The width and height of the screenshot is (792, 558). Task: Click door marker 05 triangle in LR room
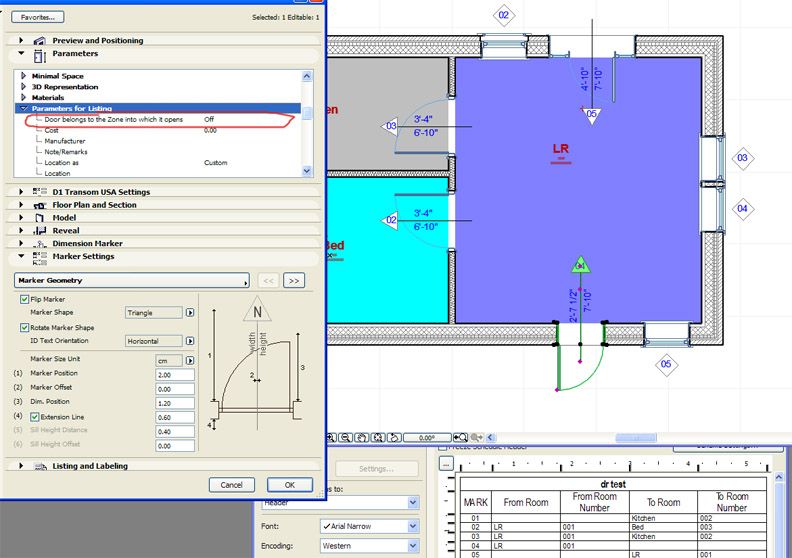(591, 115)
